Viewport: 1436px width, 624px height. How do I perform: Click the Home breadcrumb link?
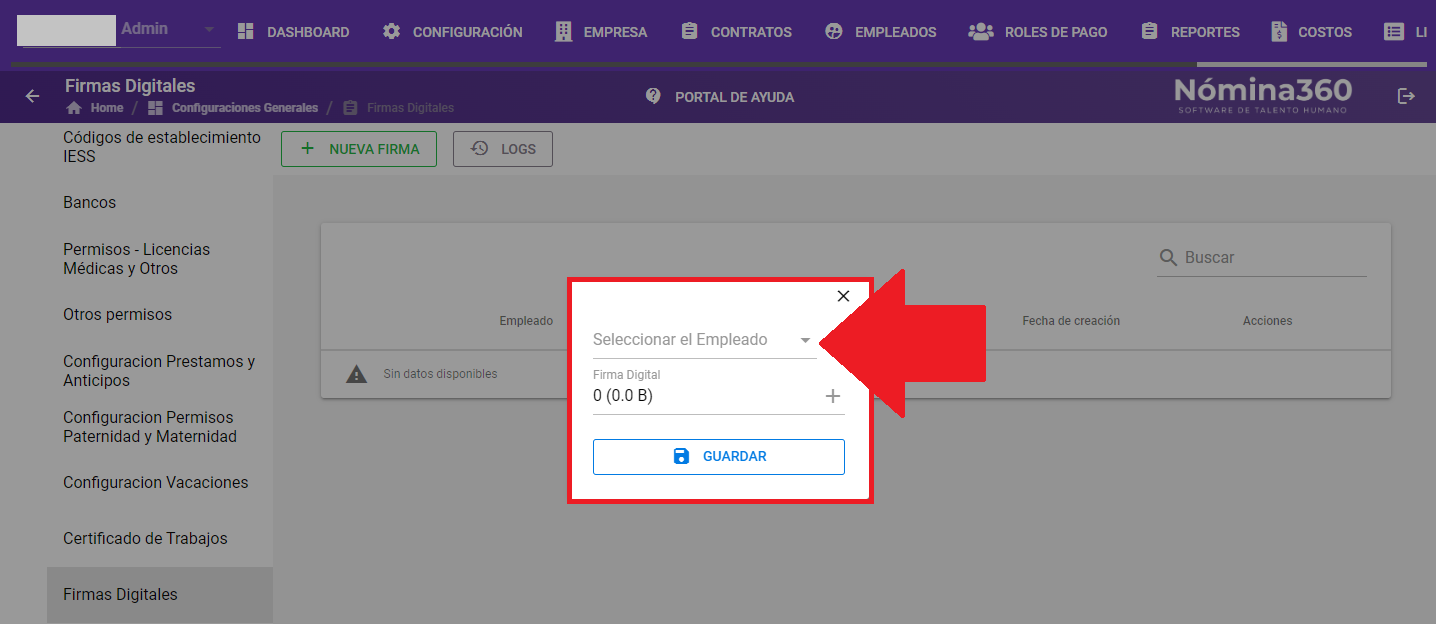coord(95,108)
